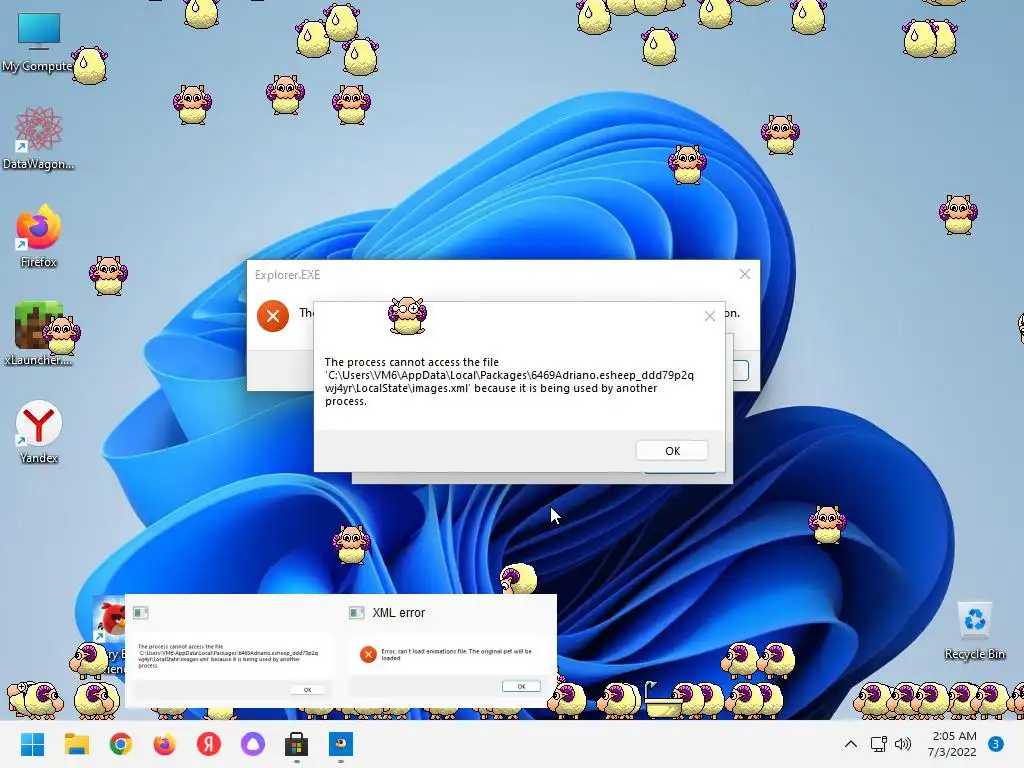Open the Recycle Bin on the desktop

tap(974, 630)
